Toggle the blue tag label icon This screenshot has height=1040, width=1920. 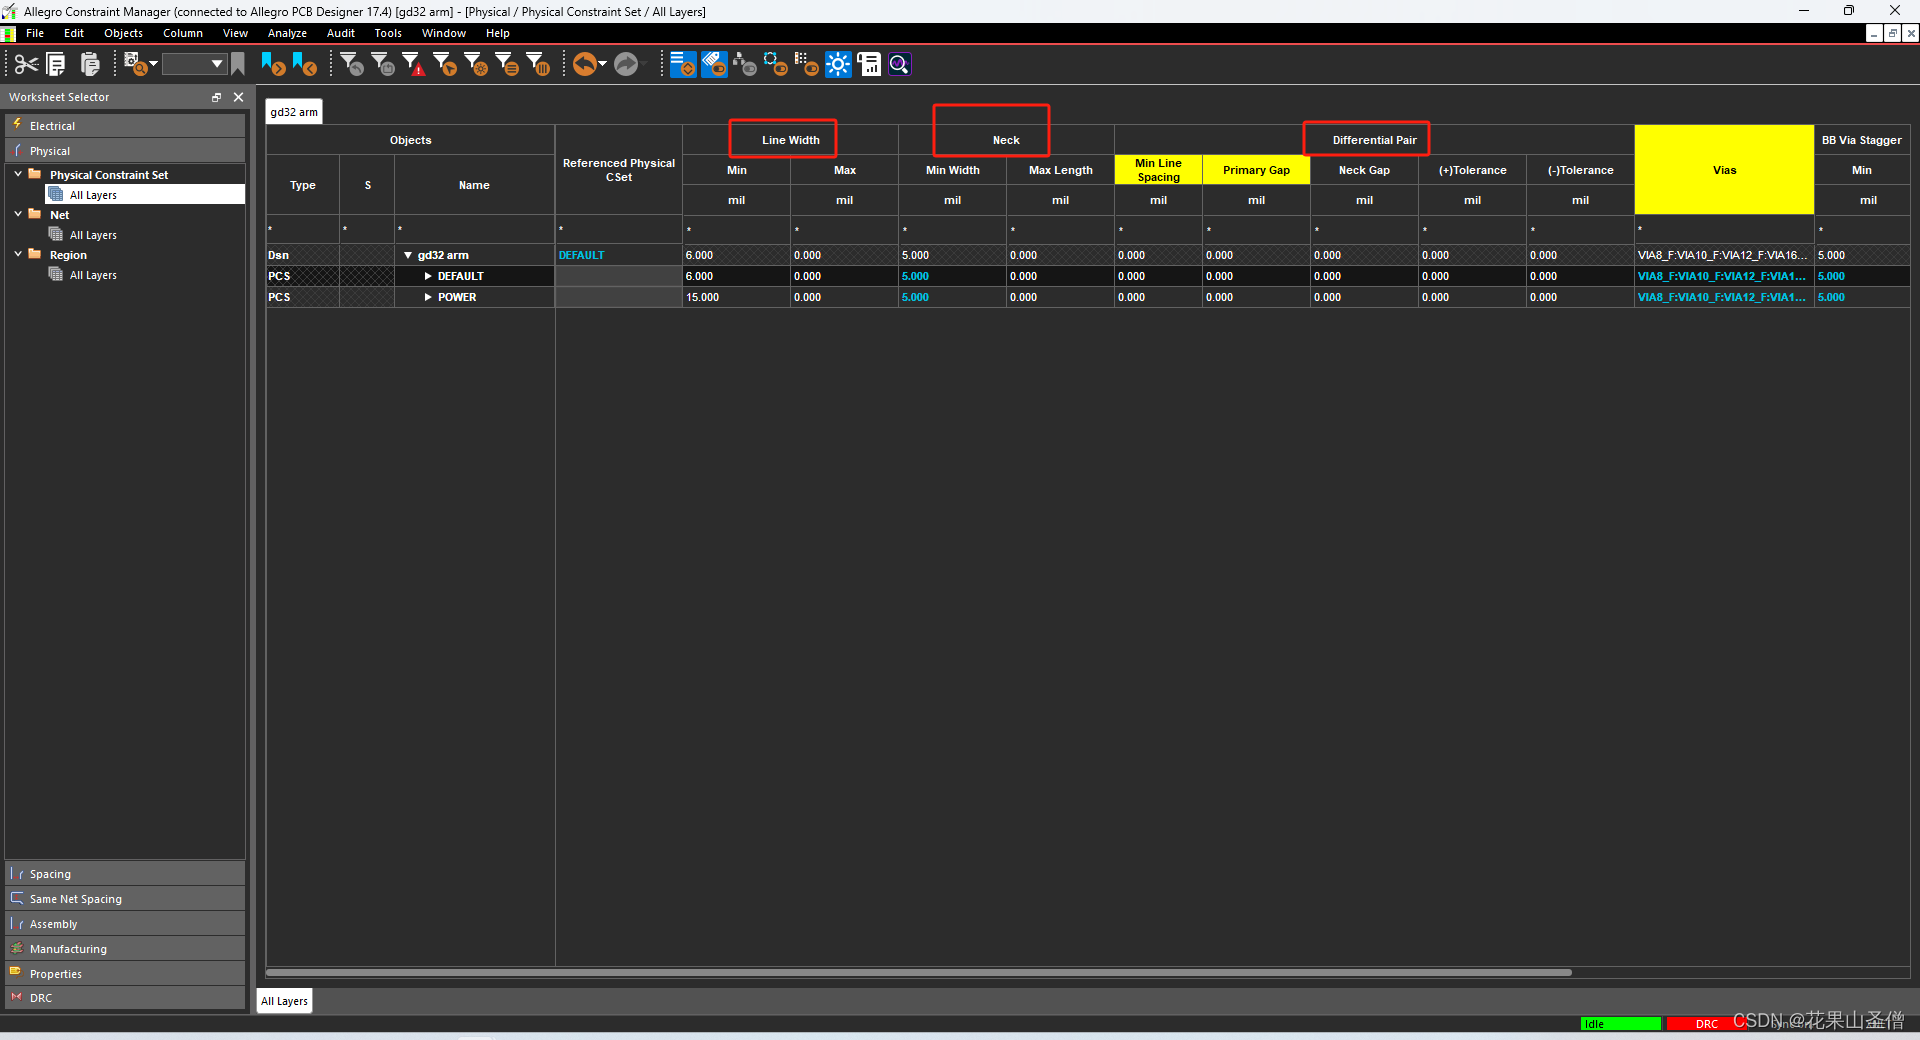pos(714,65)
